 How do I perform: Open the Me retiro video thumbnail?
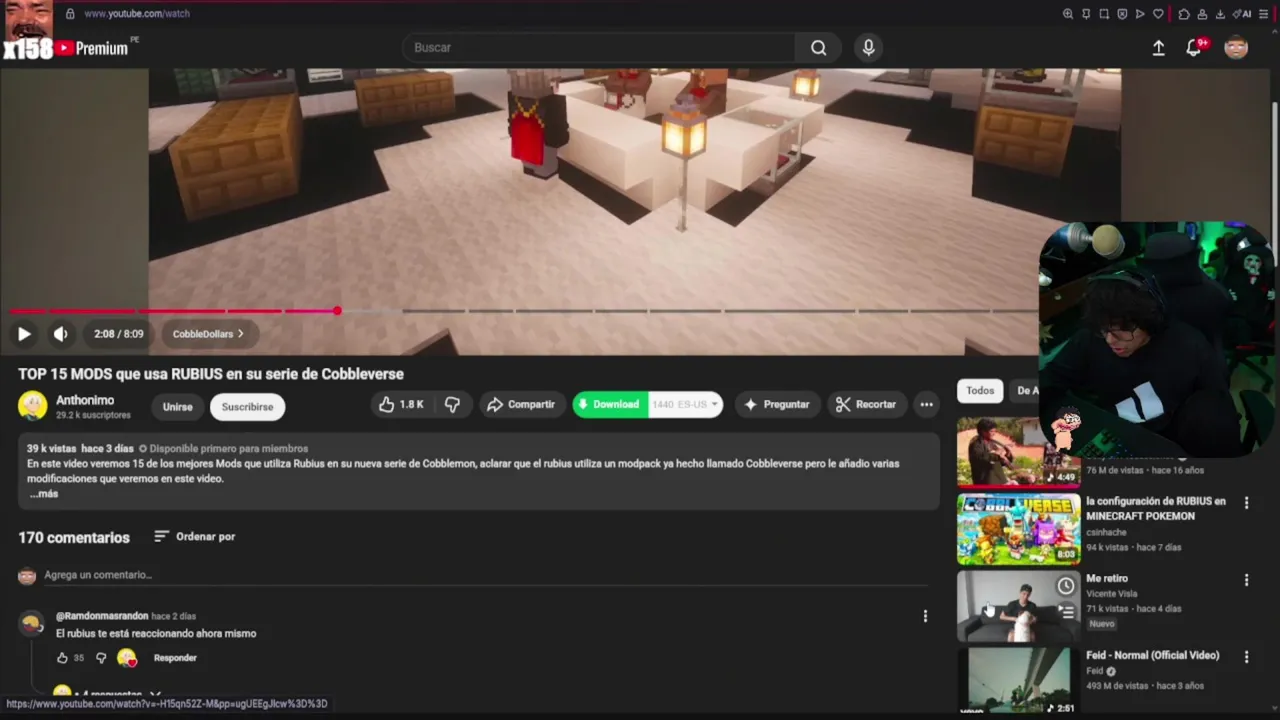pyautogui.click(x=1018, y=606)
